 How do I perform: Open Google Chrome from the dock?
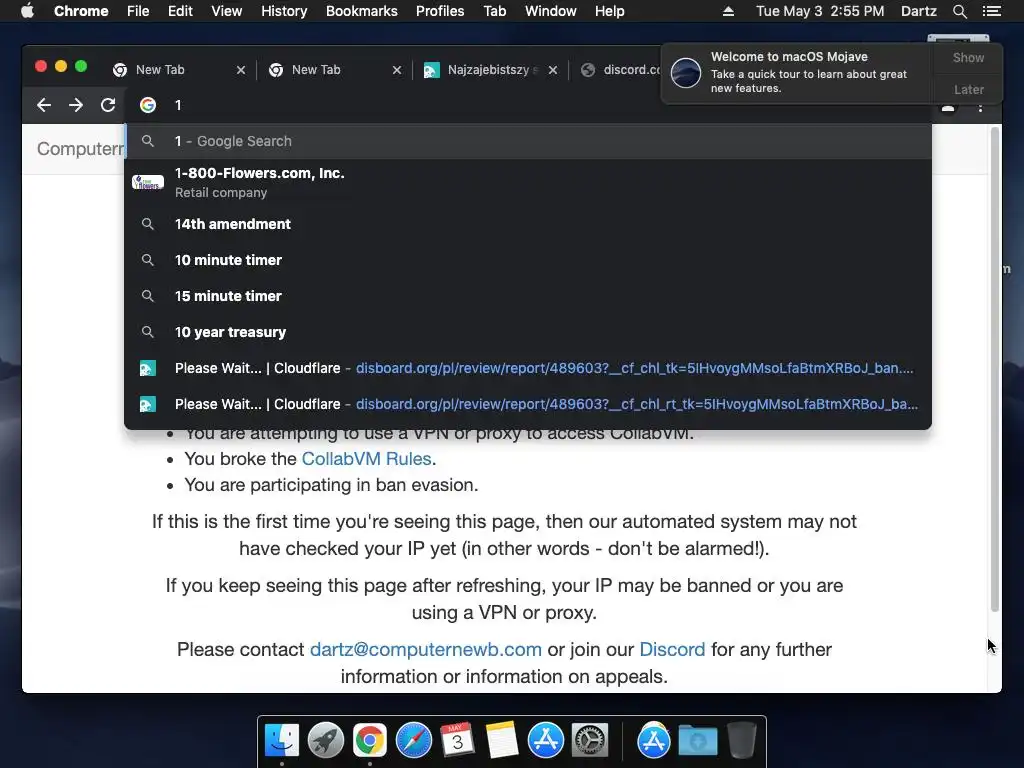pos(370,741)
